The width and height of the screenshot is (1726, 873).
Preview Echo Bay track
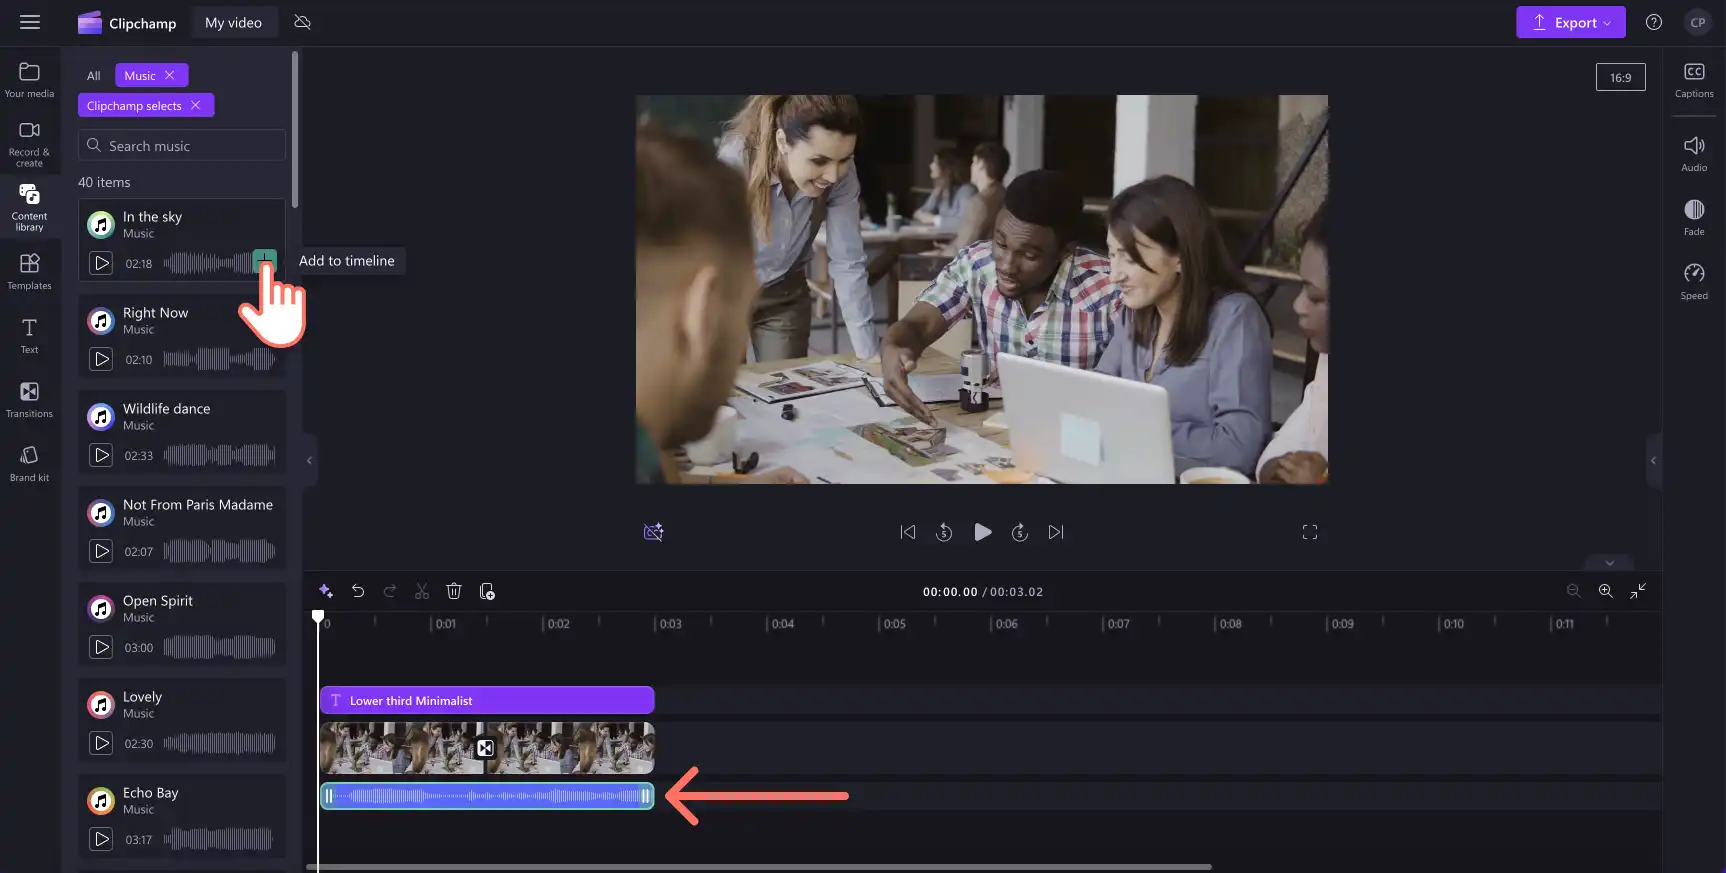tap(101, 839)
